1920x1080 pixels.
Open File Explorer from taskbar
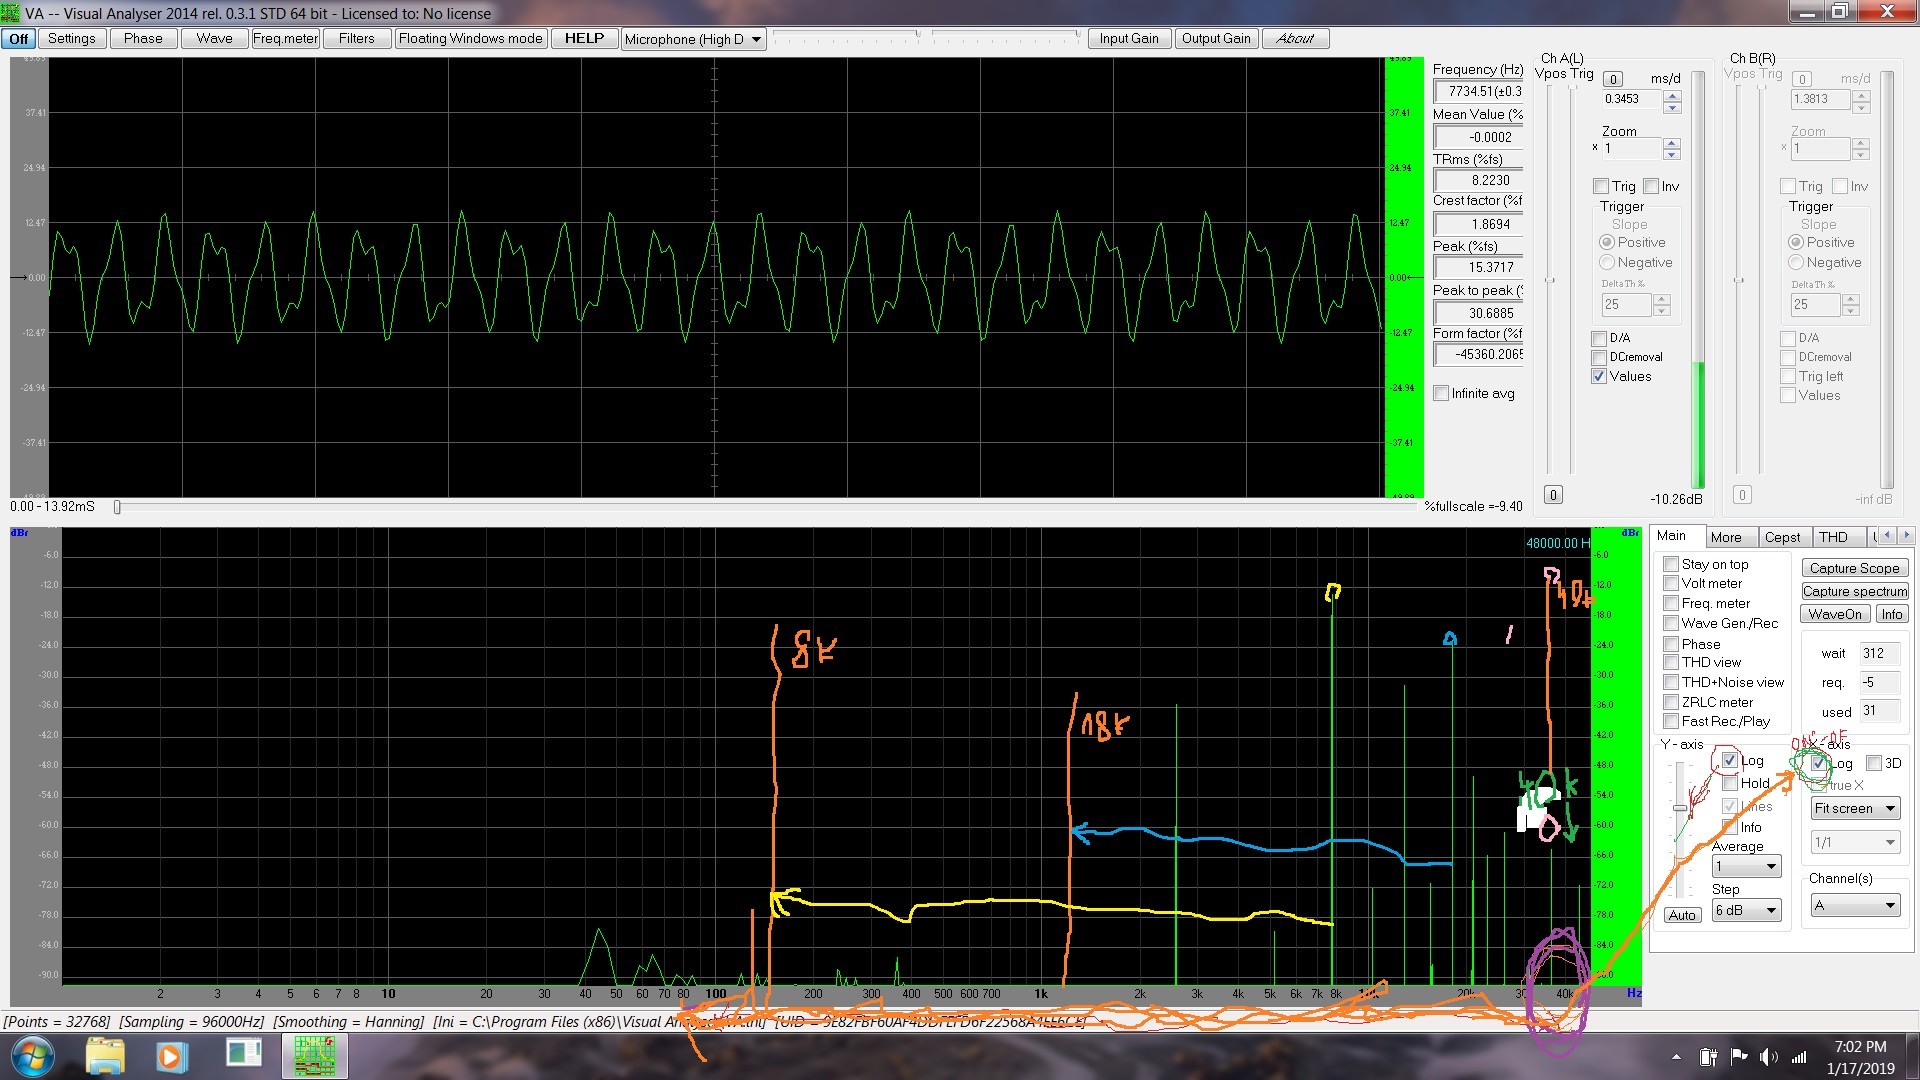[104, 1057]
